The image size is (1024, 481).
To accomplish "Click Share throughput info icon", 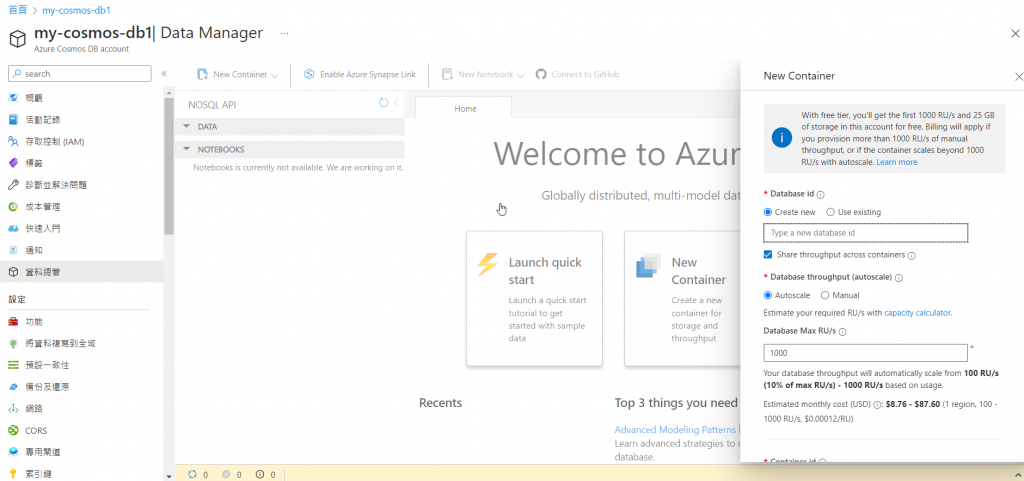I will [x=911, y=255].
